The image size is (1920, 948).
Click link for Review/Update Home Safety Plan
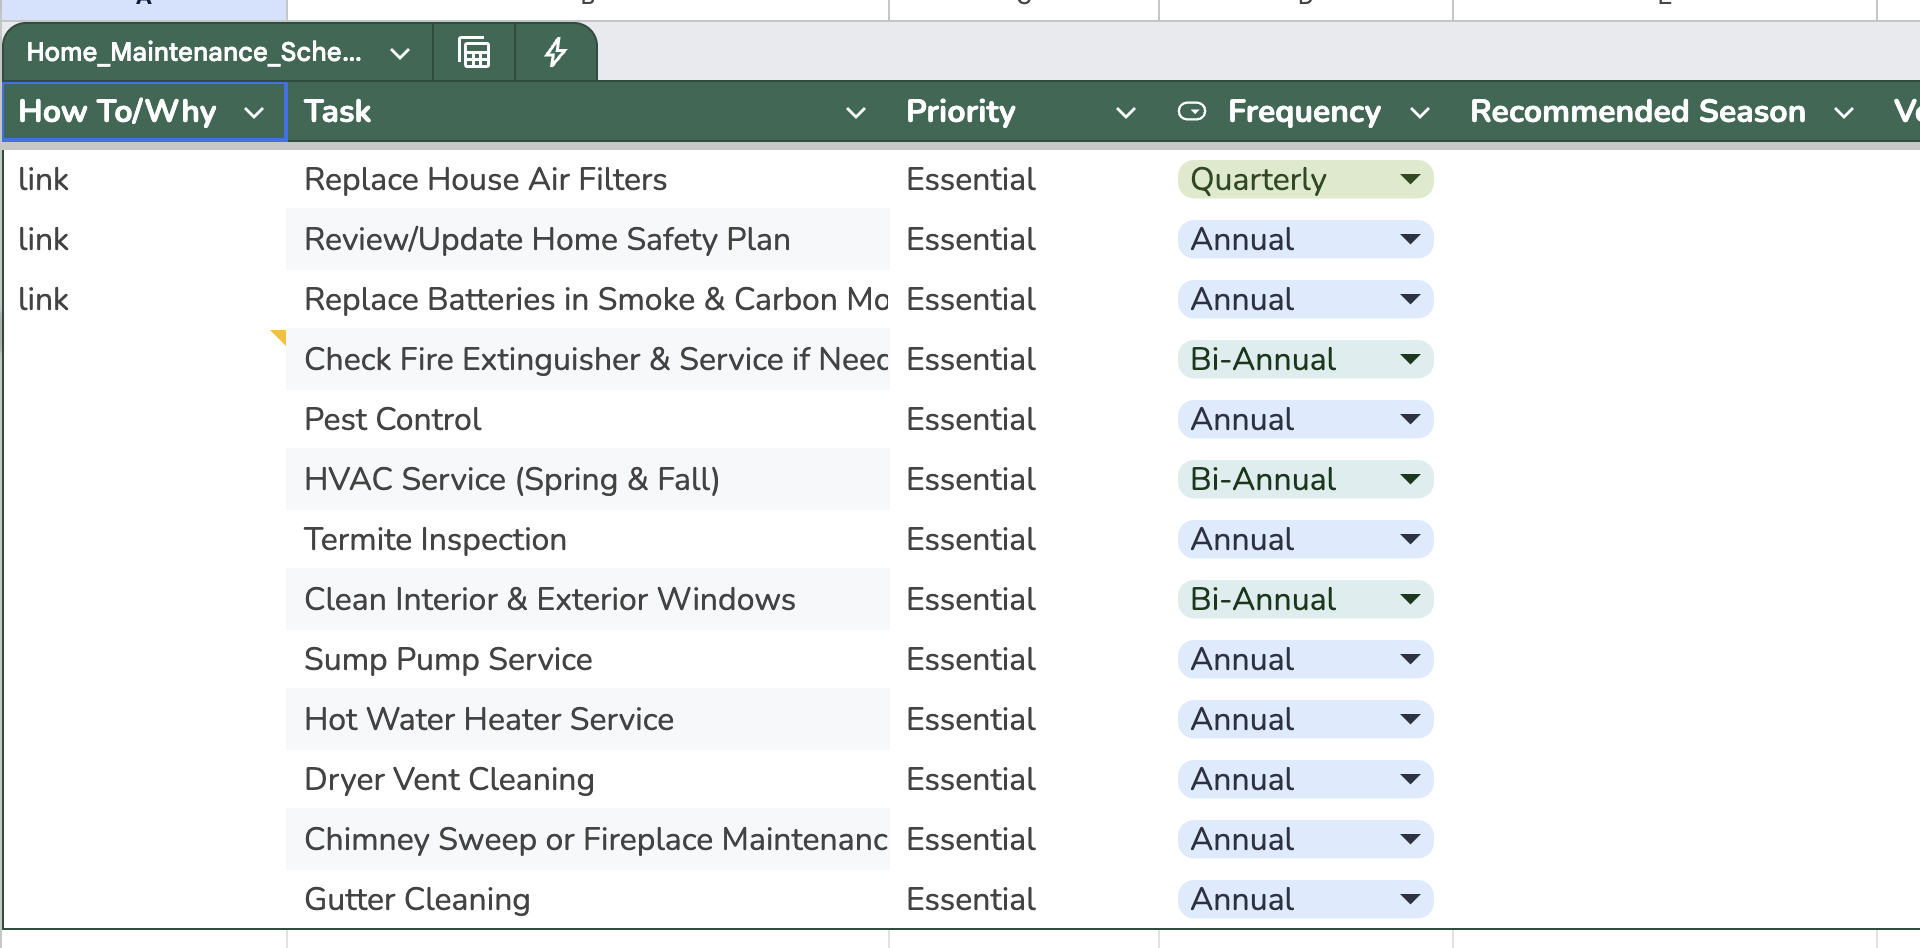[44, 240]
